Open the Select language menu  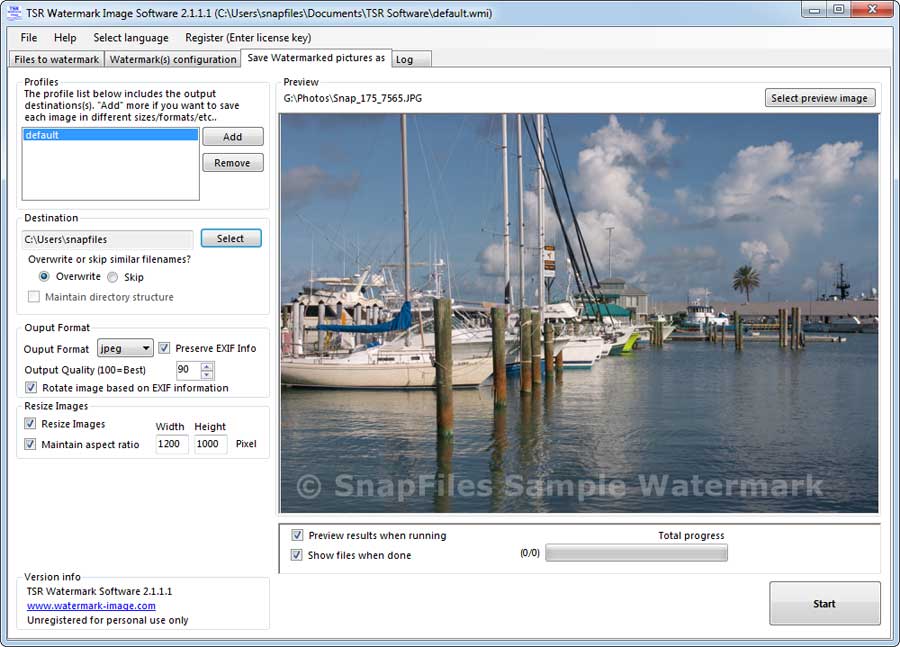[x=131, y=38]
